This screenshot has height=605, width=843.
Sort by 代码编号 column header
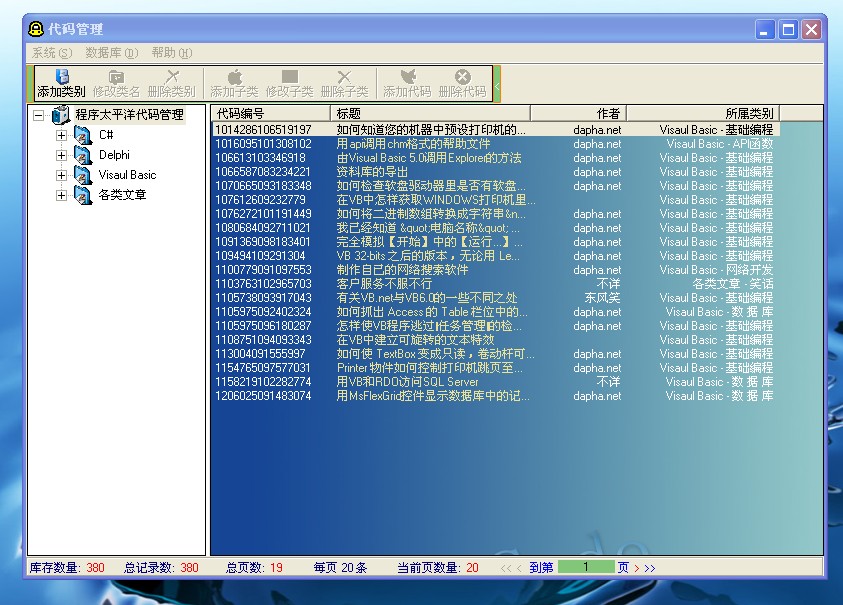point(270,113)
